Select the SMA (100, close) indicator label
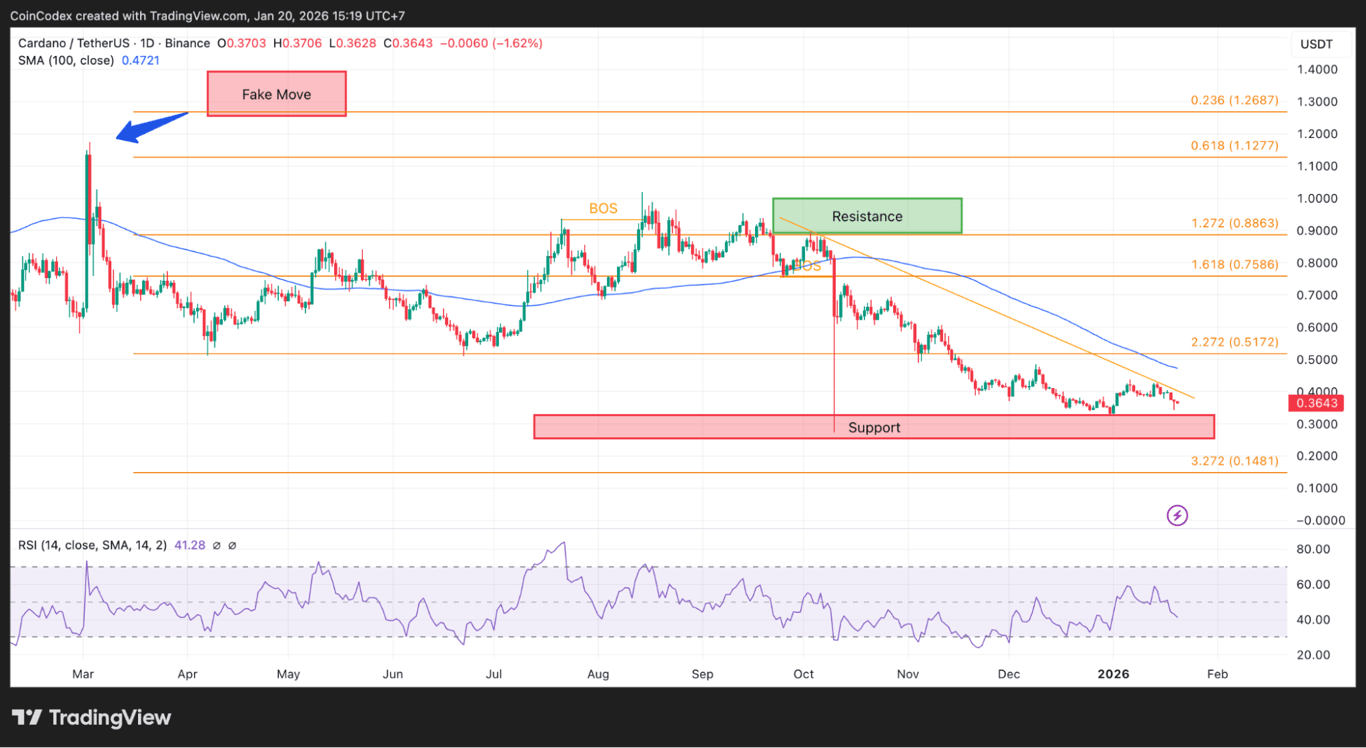Screen dimensions: 1366x748 pos(66,60)
